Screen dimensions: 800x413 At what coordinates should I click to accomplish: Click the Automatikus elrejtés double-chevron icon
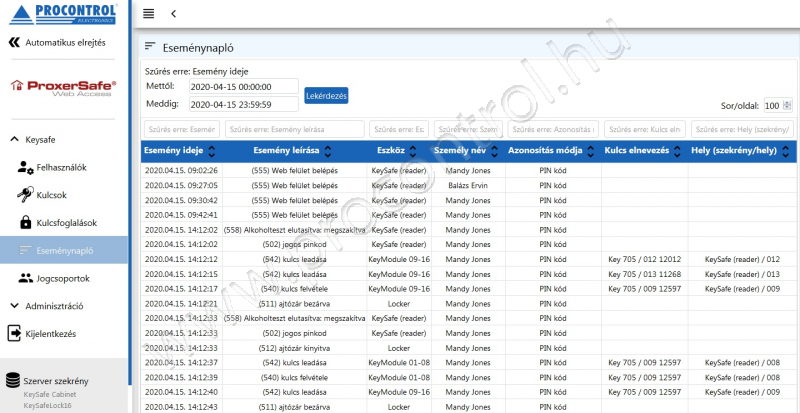coord(14,42)
